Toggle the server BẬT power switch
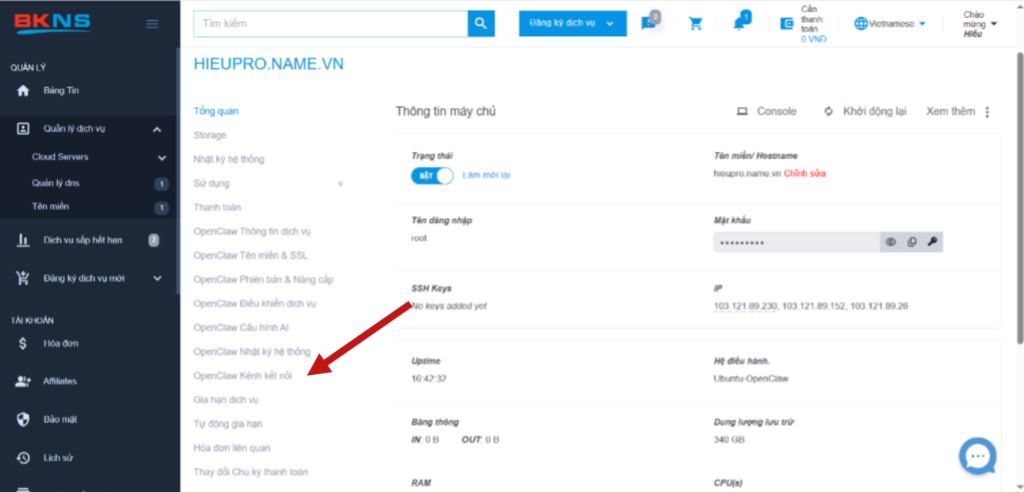1024x492 pixels. click(432, 175)
